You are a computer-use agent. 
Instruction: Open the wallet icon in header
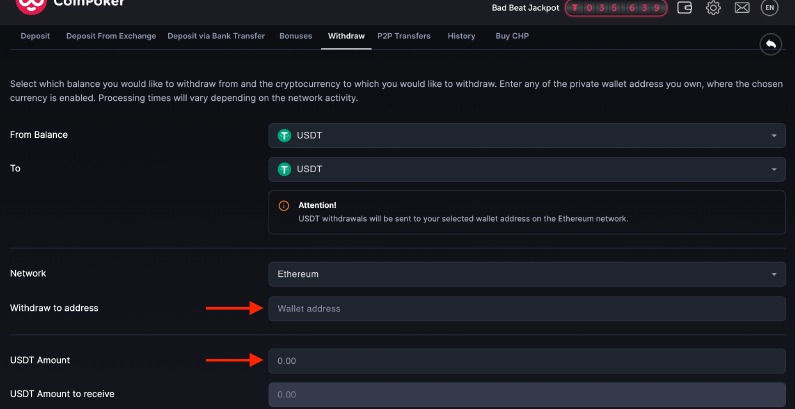click(685, 8)
